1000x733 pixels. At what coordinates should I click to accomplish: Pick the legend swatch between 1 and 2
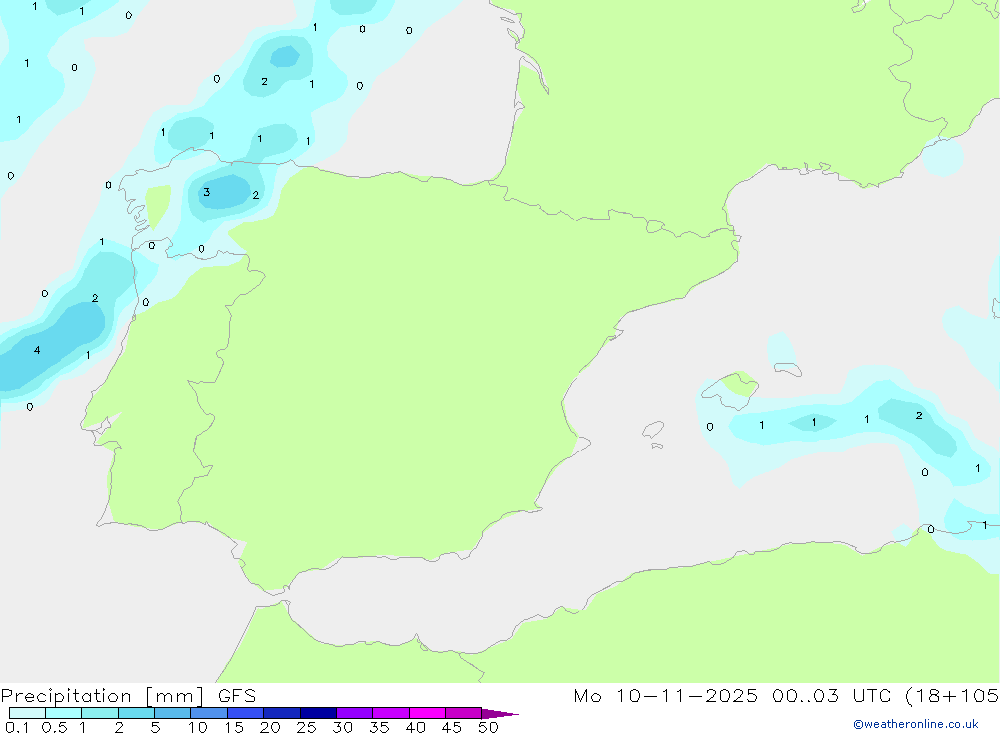coord(100,713)
